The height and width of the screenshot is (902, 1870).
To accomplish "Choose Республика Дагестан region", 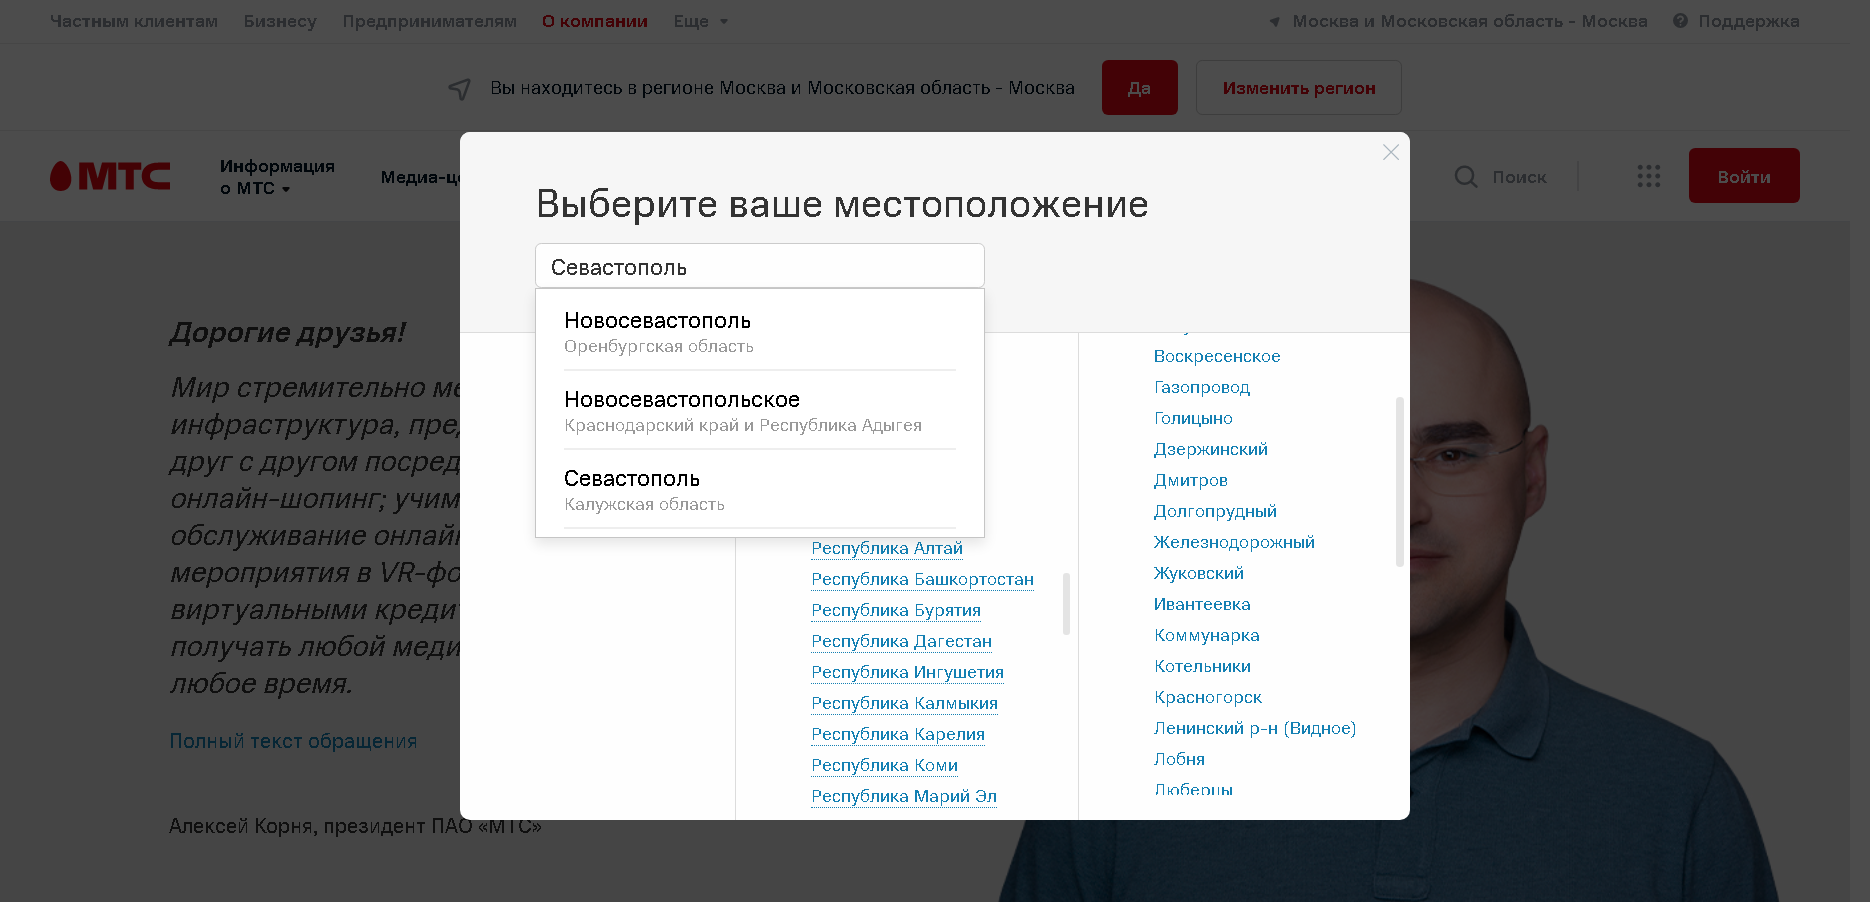I will (x=901, y=641).
